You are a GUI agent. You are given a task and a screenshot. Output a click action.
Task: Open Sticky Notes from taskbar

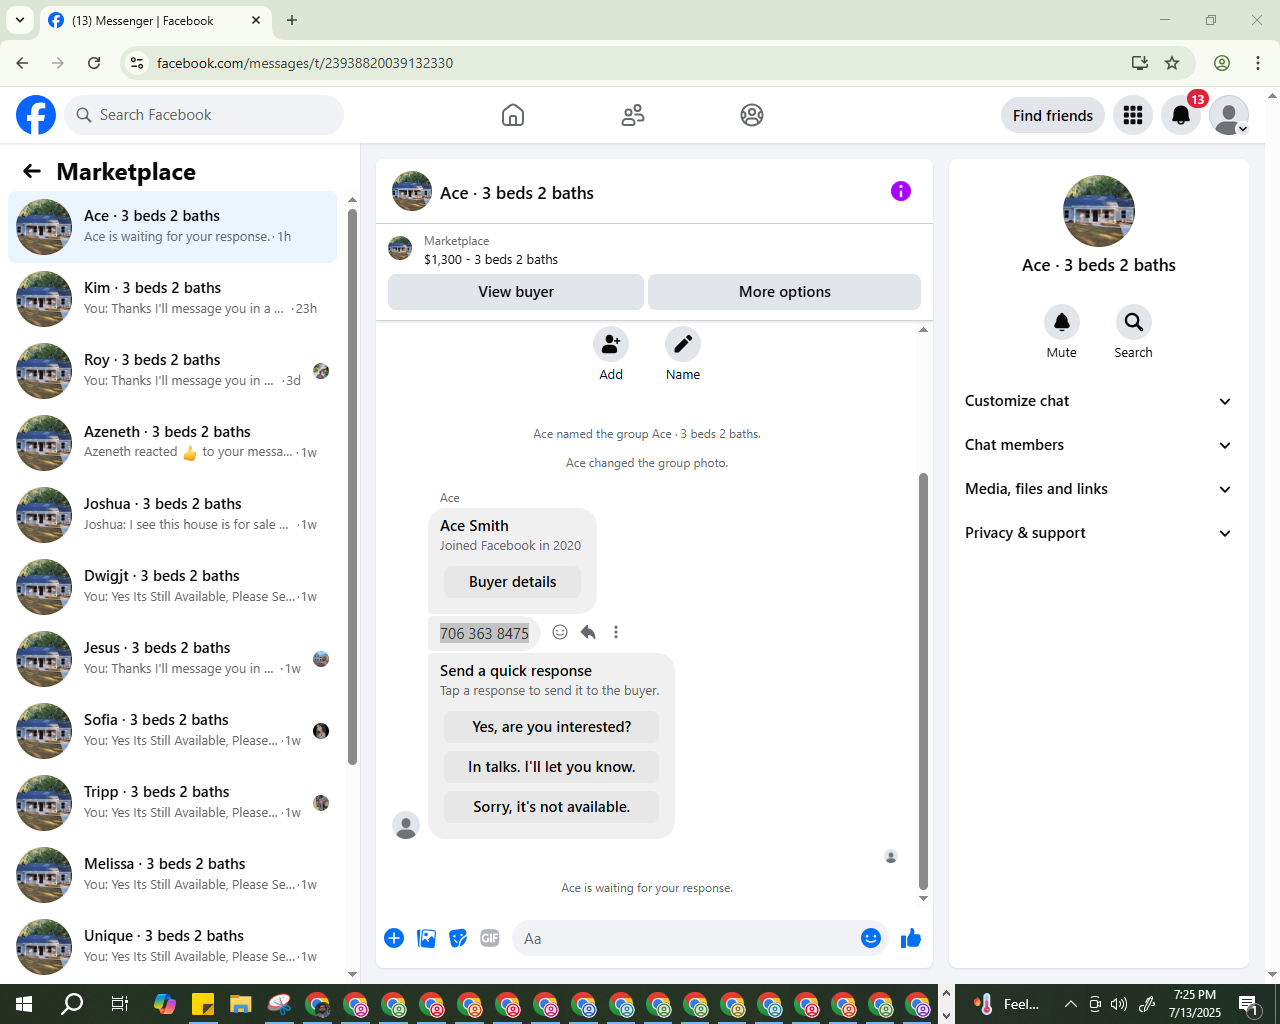203,1004
